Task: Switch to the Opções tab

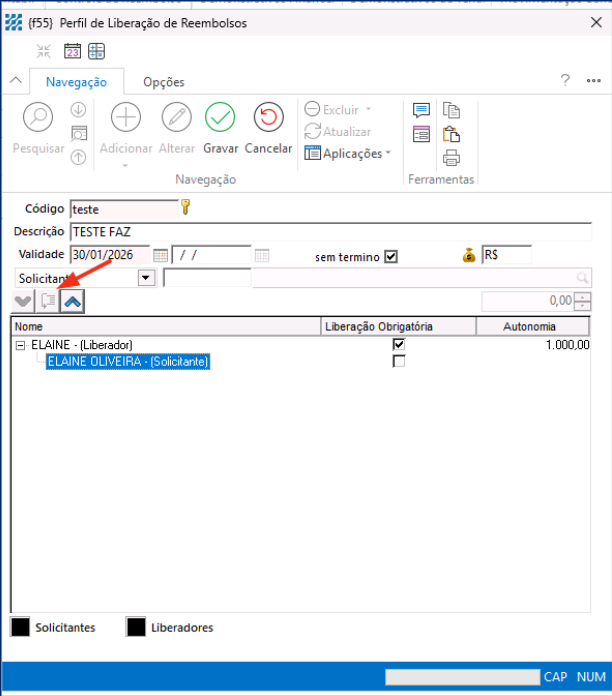Action: click(x=163, y=82)
